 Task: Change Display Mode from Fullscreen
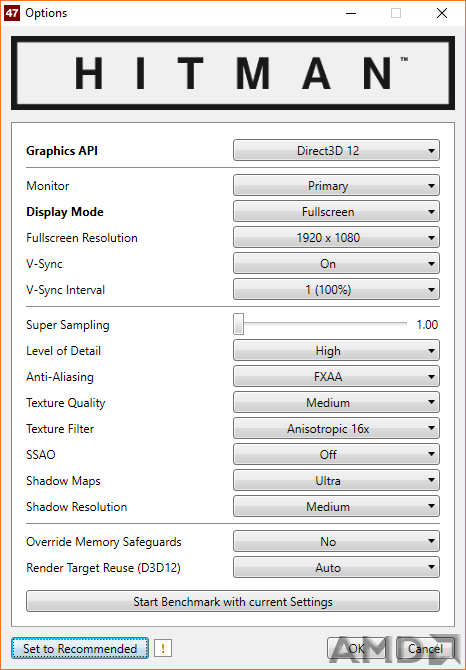(336, 212)
